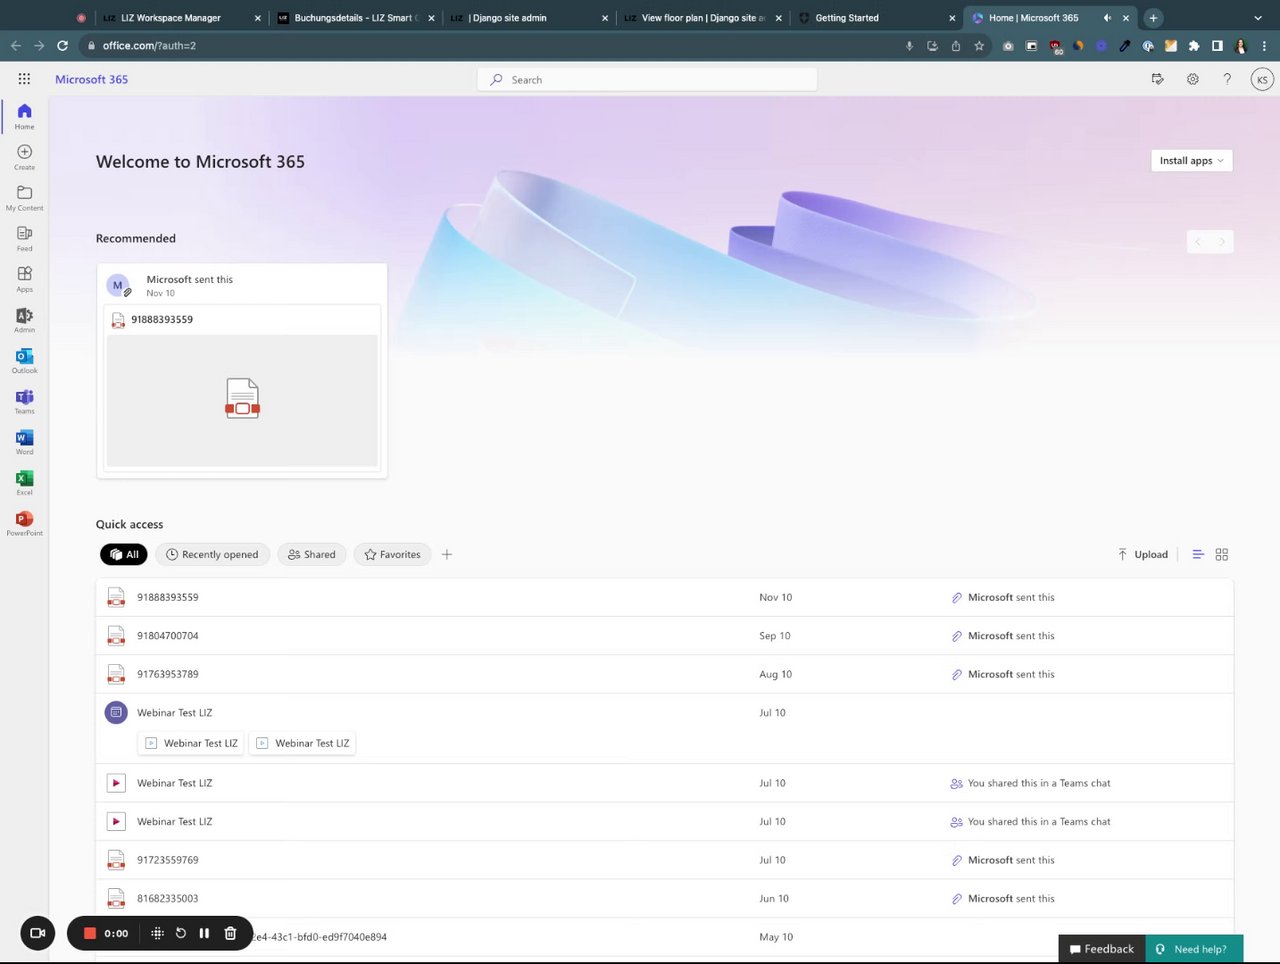Image resolution: width=1280 pixels, height=964 pixels.
Task: Show next recommended item arrow
Action: coord(1222,241)
